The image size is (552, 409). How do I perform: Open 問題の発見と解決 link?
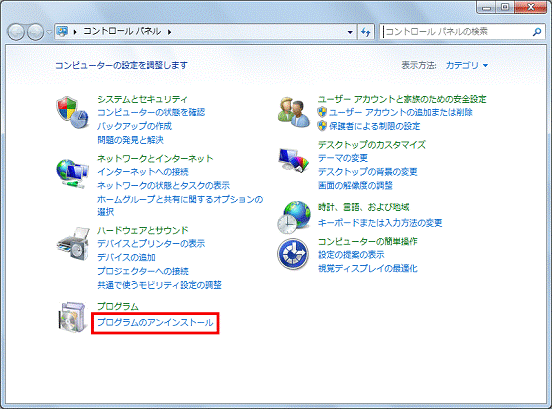(x=131, y=140)
